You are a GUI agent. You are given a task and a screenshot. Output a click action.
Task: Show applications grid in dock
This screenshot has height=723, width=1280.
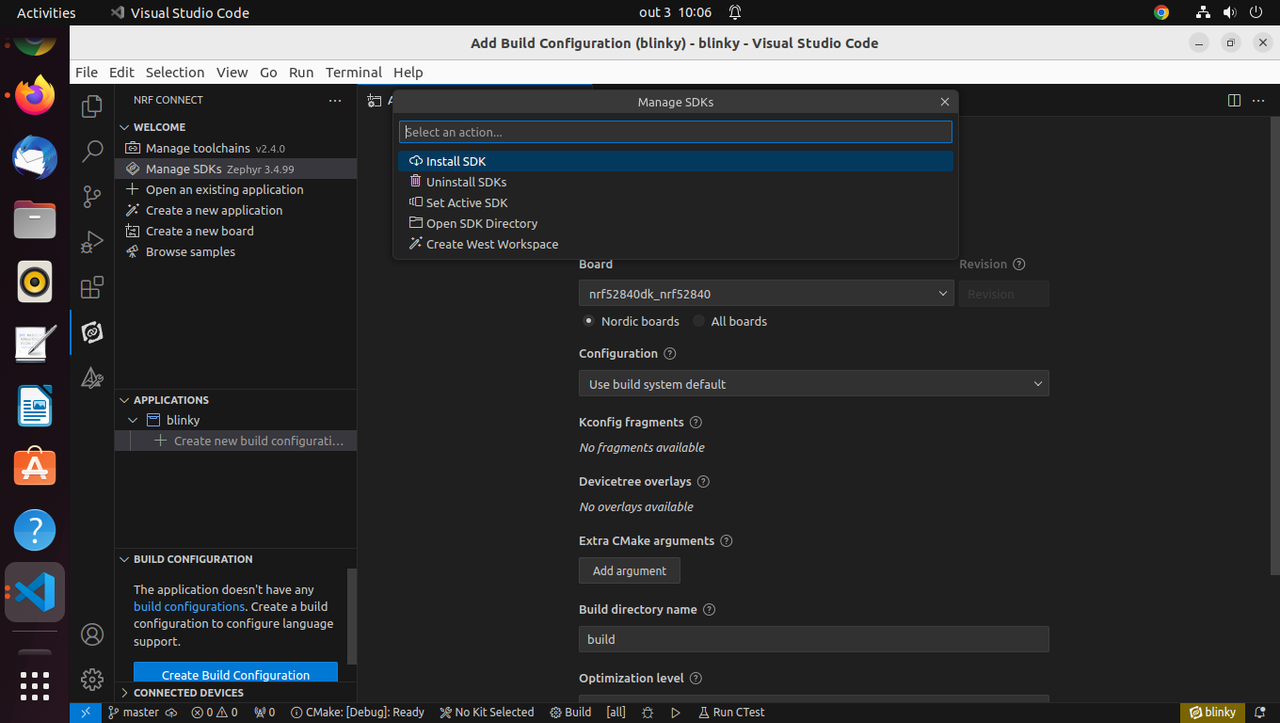(x=35, y=685)
